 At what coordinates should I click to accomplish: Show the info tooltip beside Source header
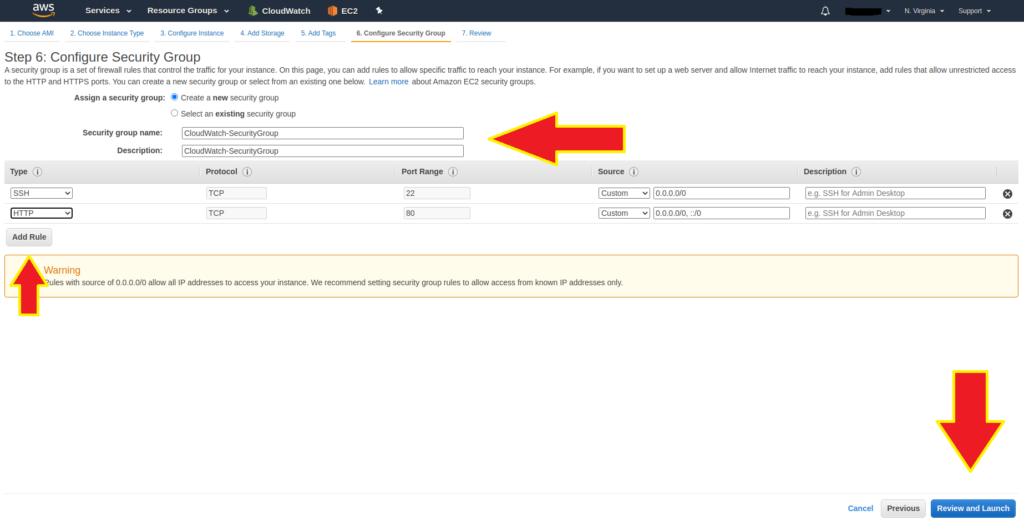pos(634,172)
